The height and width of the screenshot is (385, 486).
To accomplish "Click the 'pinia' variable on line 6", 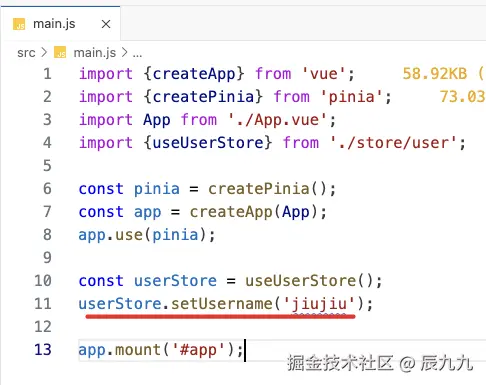I will click(157, 189).
